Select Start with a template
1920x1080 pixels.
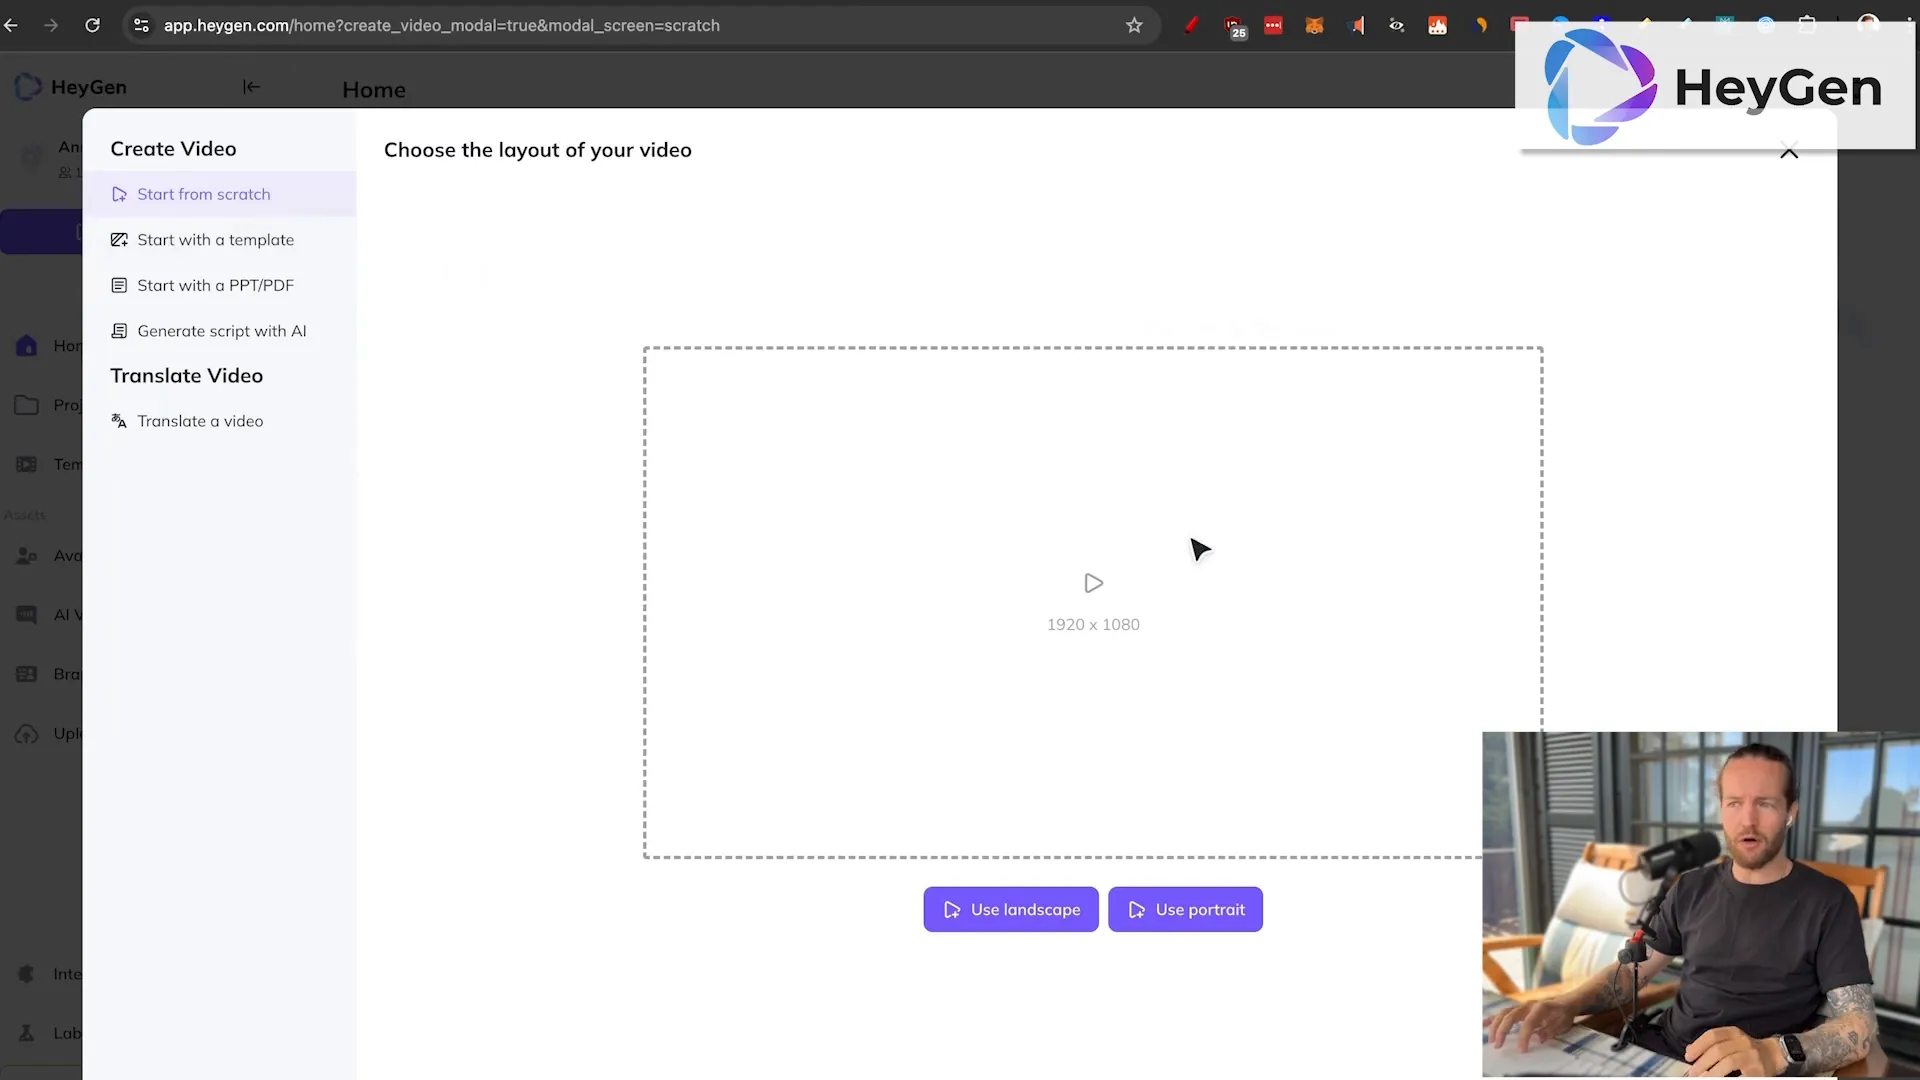[219, 240]
